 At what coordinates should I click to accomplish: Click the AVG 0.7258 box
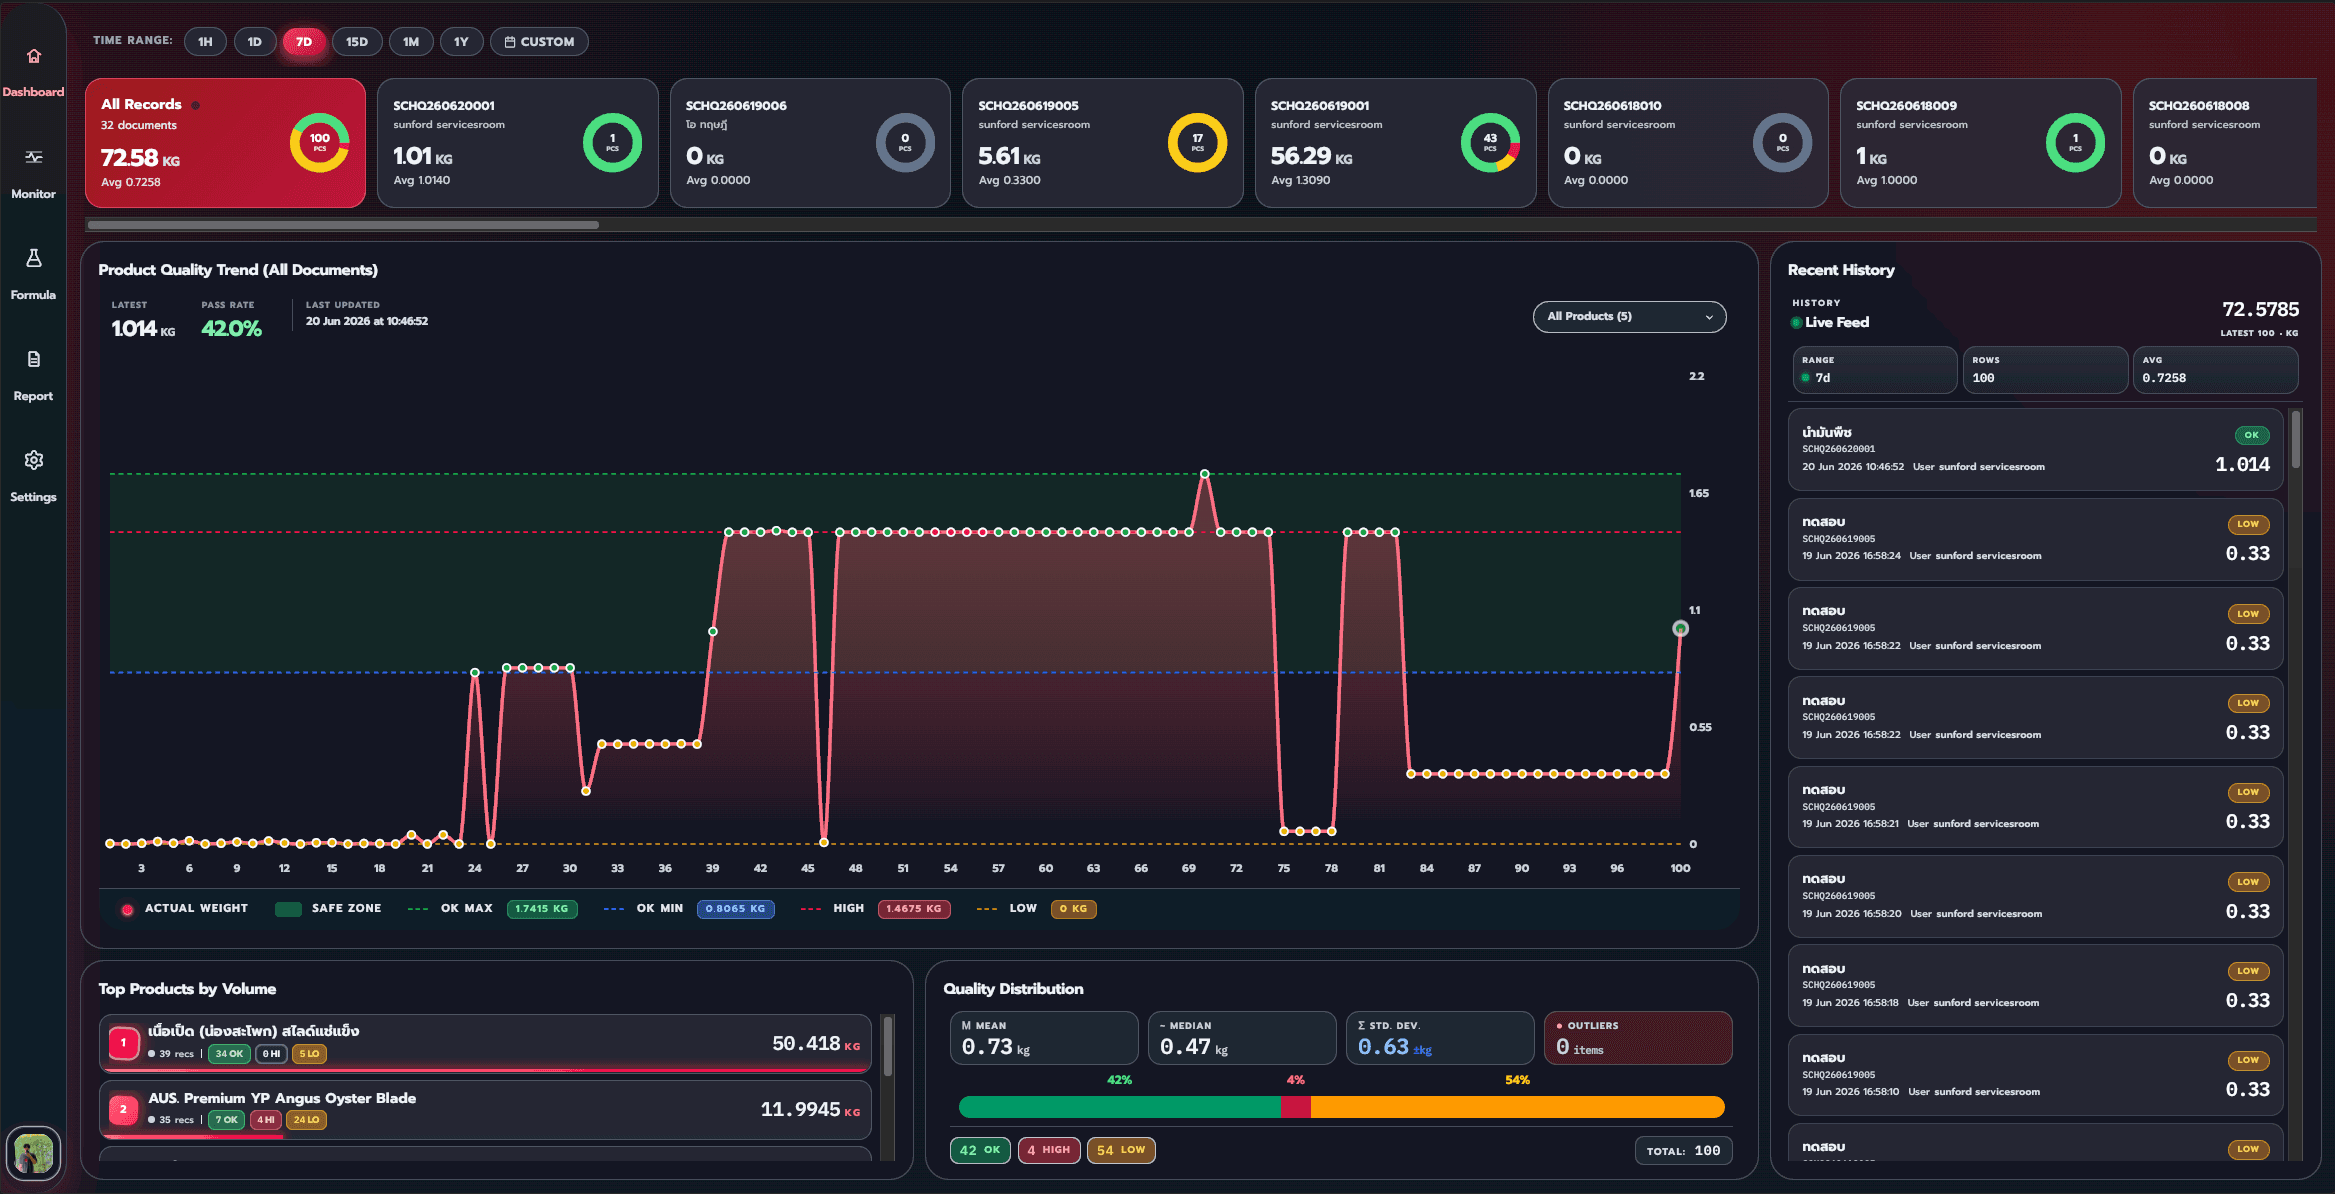2215,370
